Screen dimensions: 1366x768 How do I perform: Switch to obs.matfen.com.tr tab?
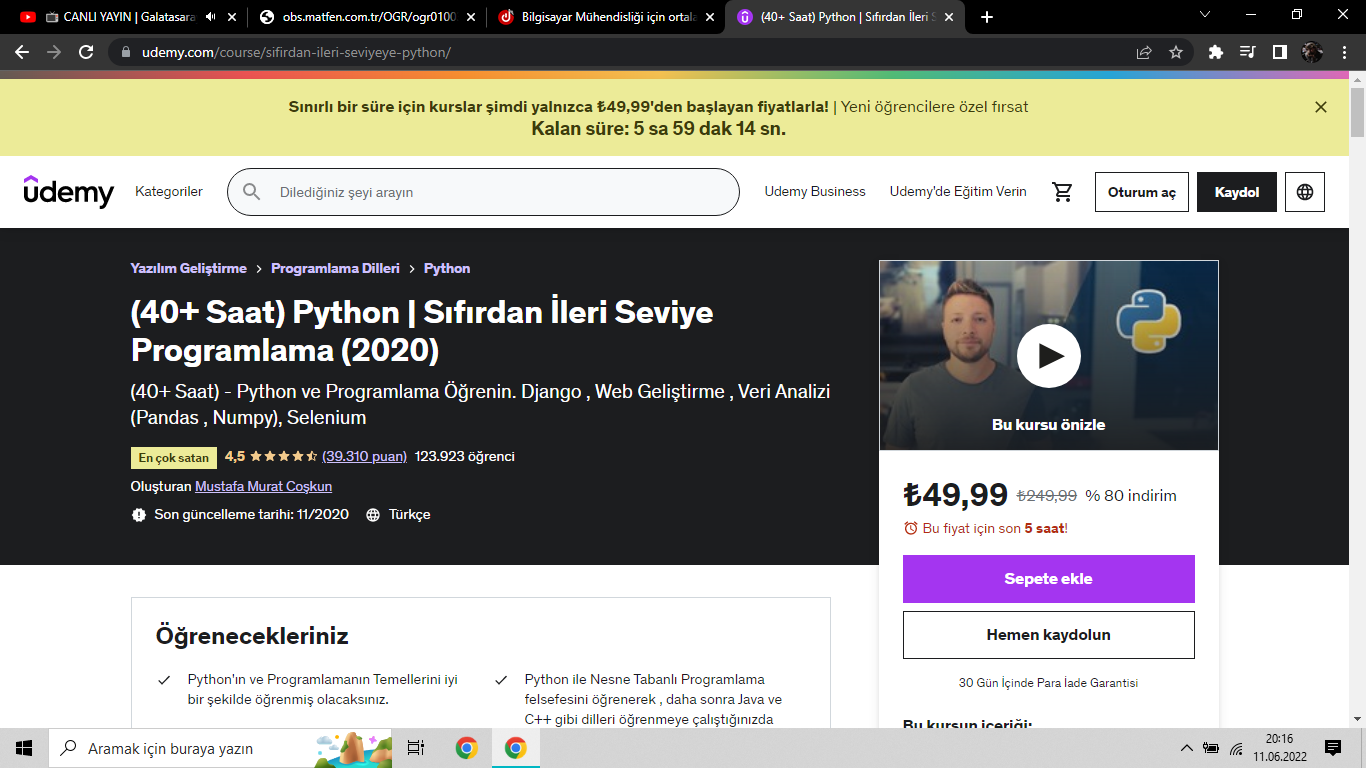367,17
